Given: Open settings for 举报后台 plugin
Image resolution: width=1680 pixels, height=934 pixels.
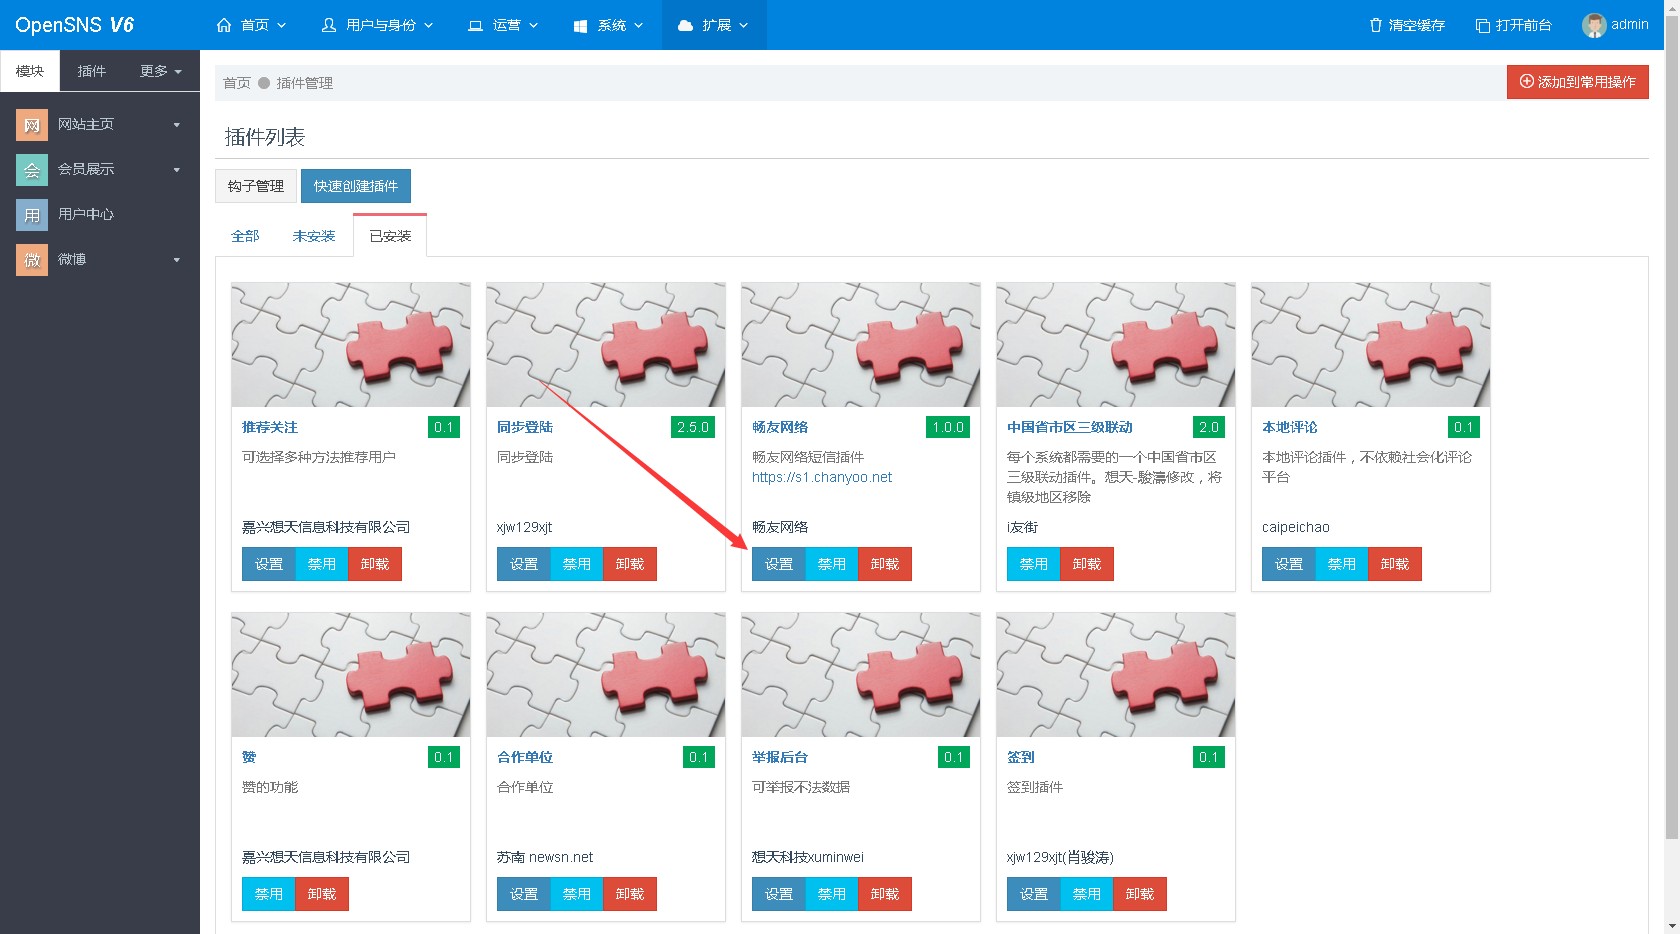Looking at the screenshot, I should 779,894.
